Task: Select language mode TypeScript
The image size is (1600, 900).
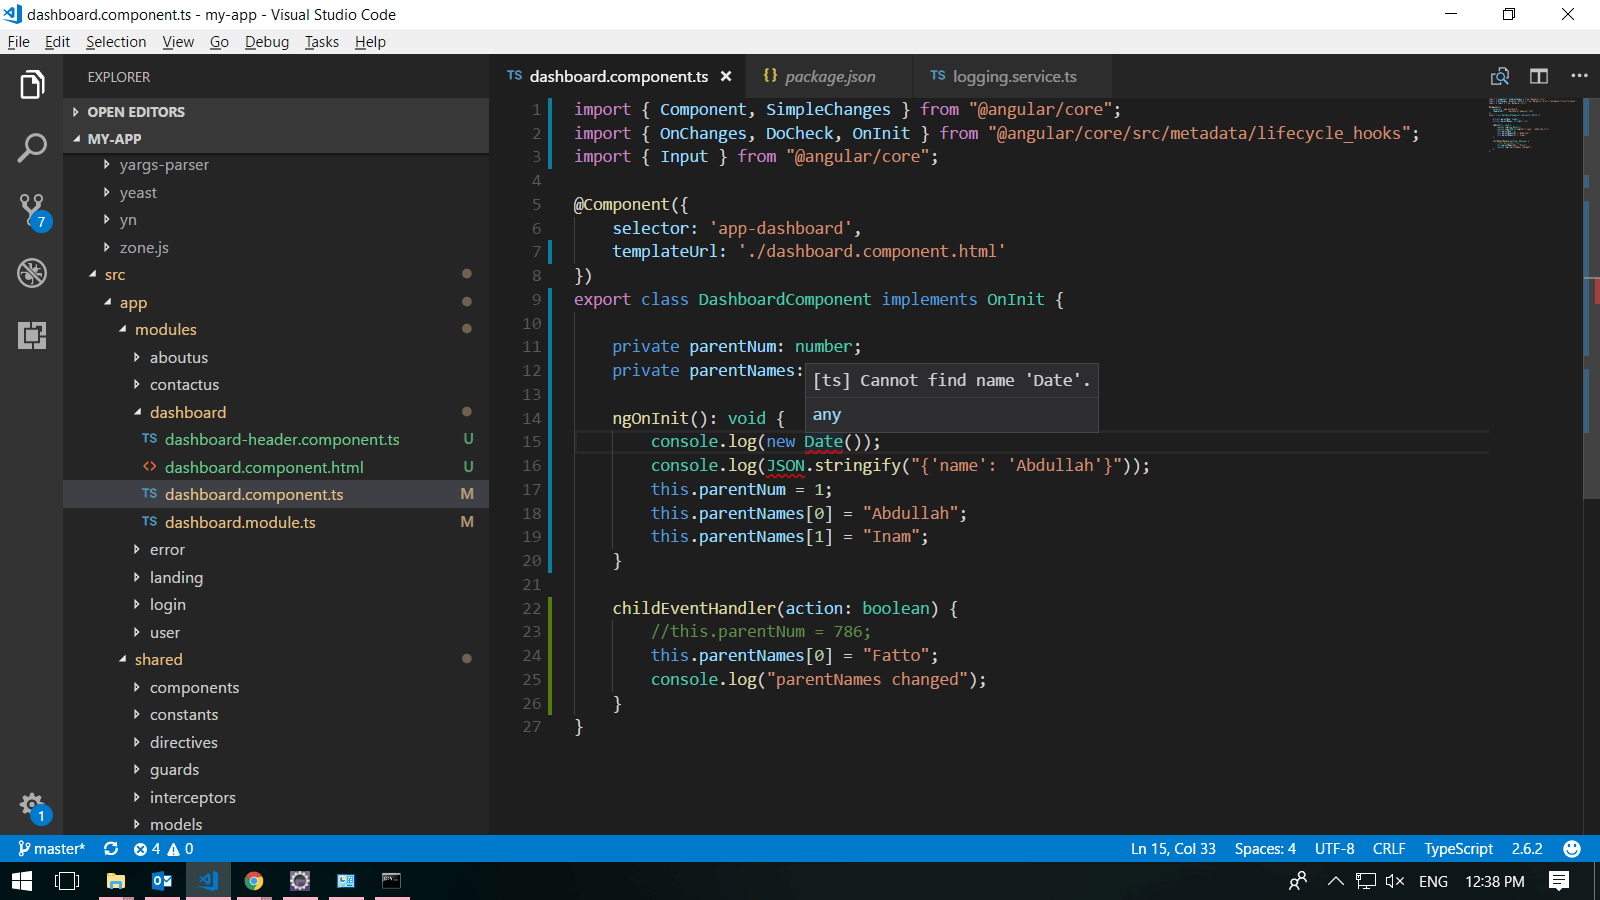Action: pyautogui.click(x=1458, y=849)
